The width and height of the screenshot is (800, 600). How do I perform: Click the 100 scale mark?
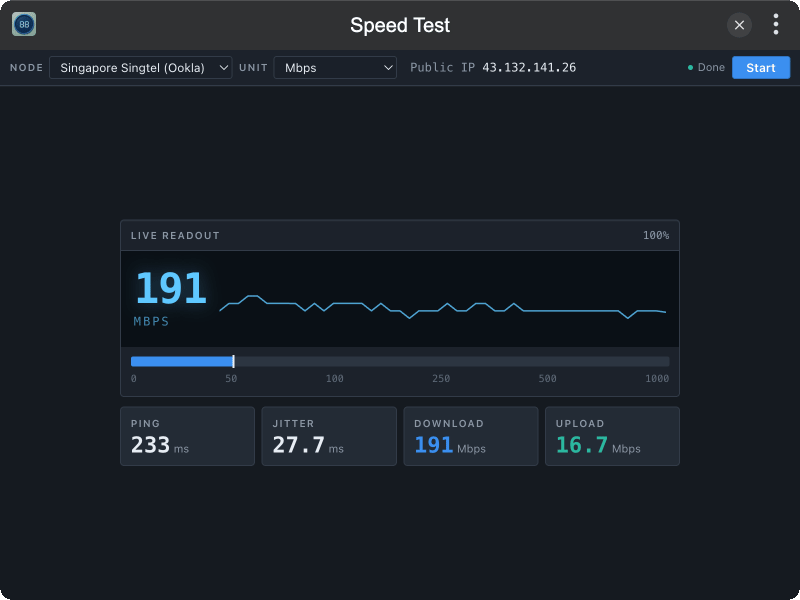335,379
